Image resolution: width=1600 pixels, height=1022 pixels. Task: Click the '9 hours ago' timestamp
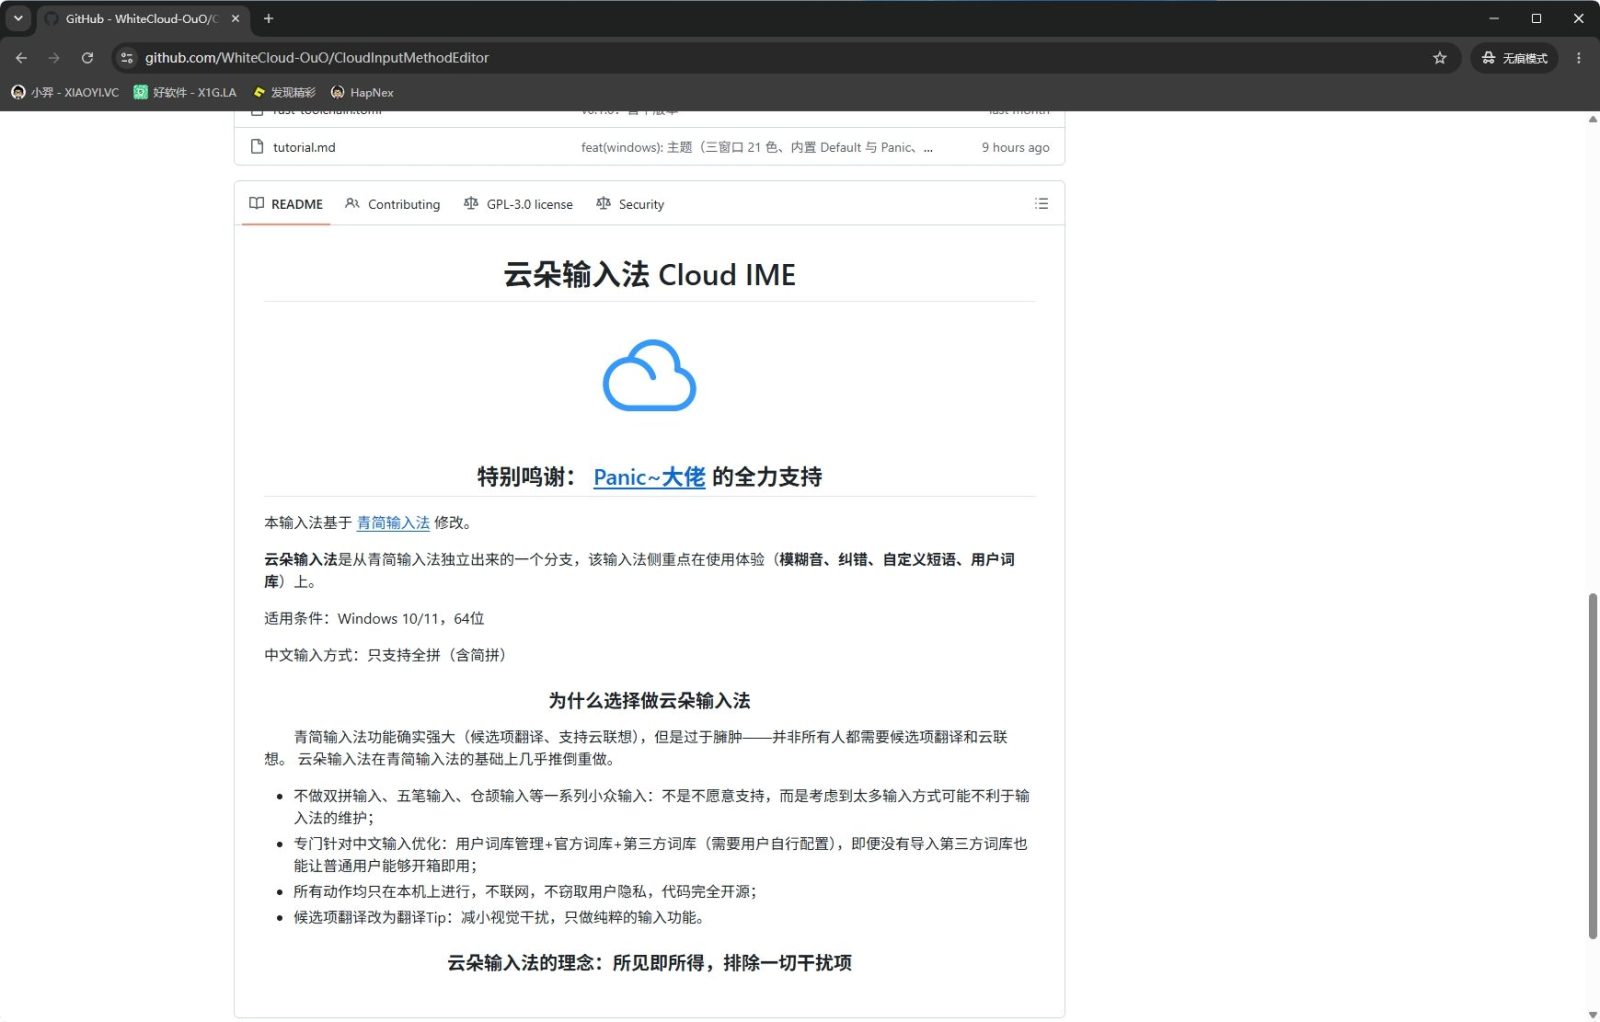(x=1015, y=147)
